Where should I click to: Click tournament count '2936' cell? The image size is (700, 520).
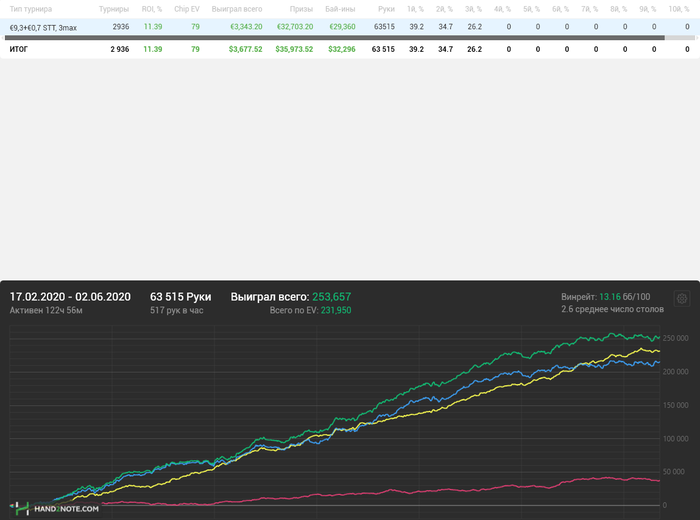[121, 27]
